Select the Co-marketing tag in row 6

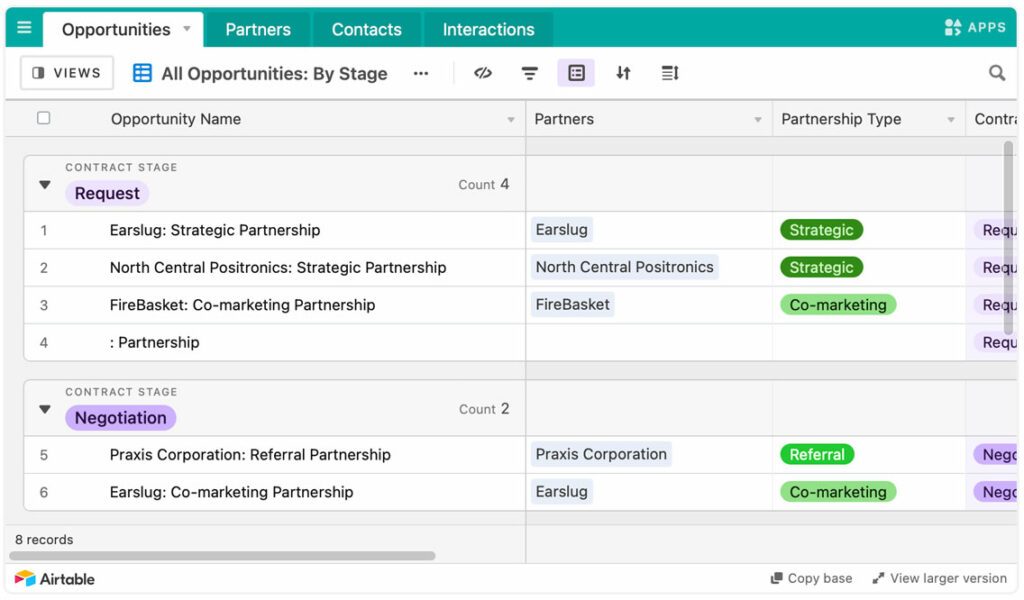[x=838, y=492]
